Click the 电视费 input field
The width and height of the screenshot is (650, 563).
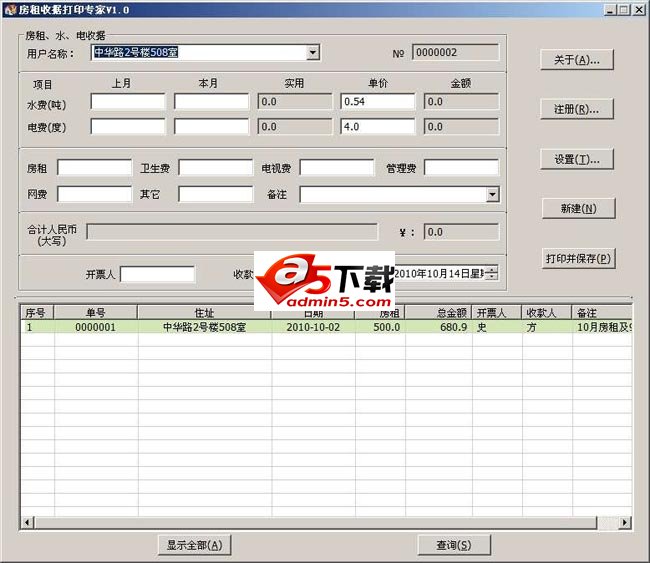tap(337, 168)
